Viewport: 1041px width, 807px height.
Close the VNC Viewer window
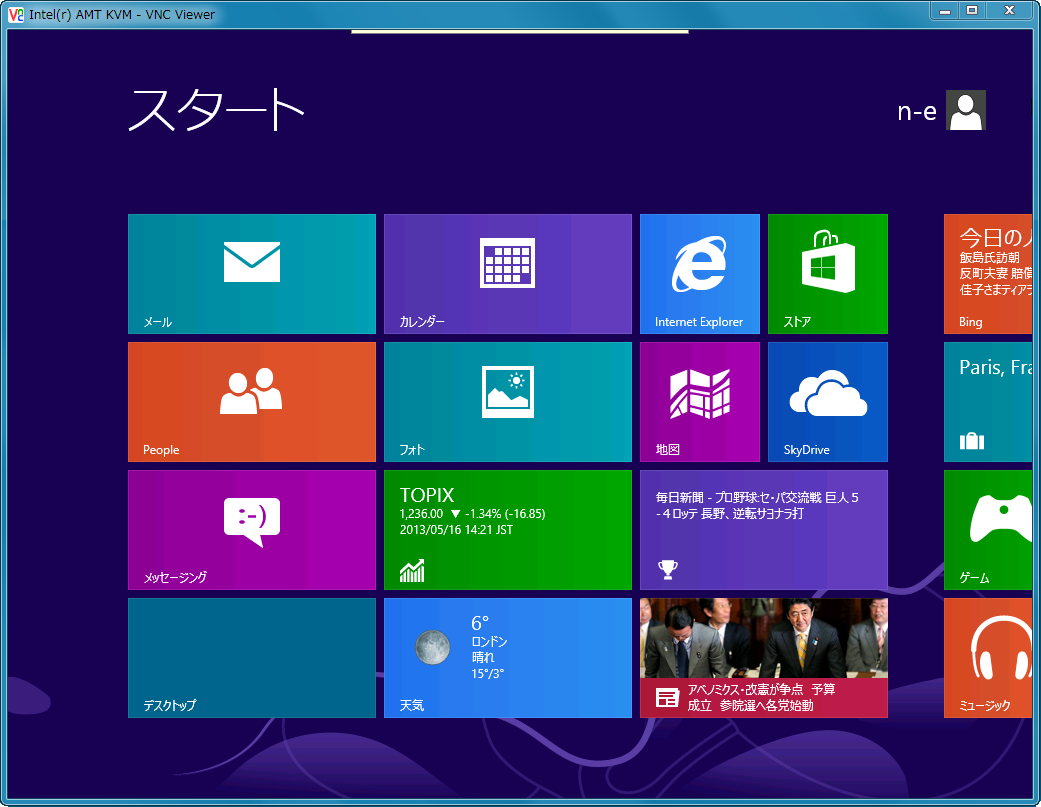click(x=1009, y=10)
